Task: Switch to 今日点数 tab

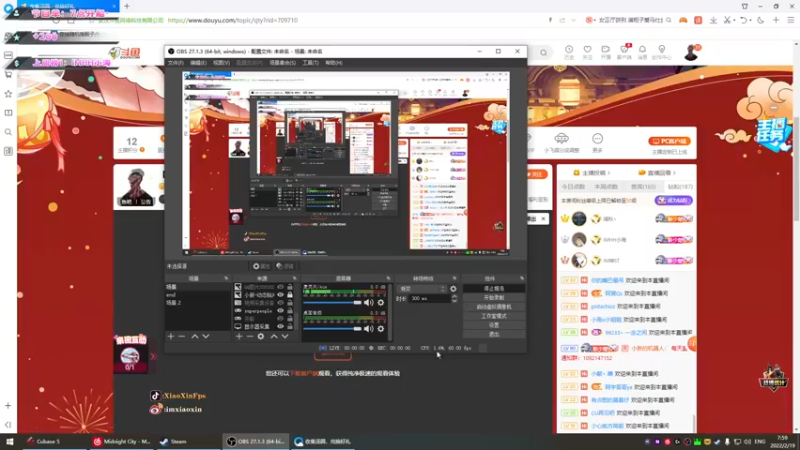Action: [573, 187]
